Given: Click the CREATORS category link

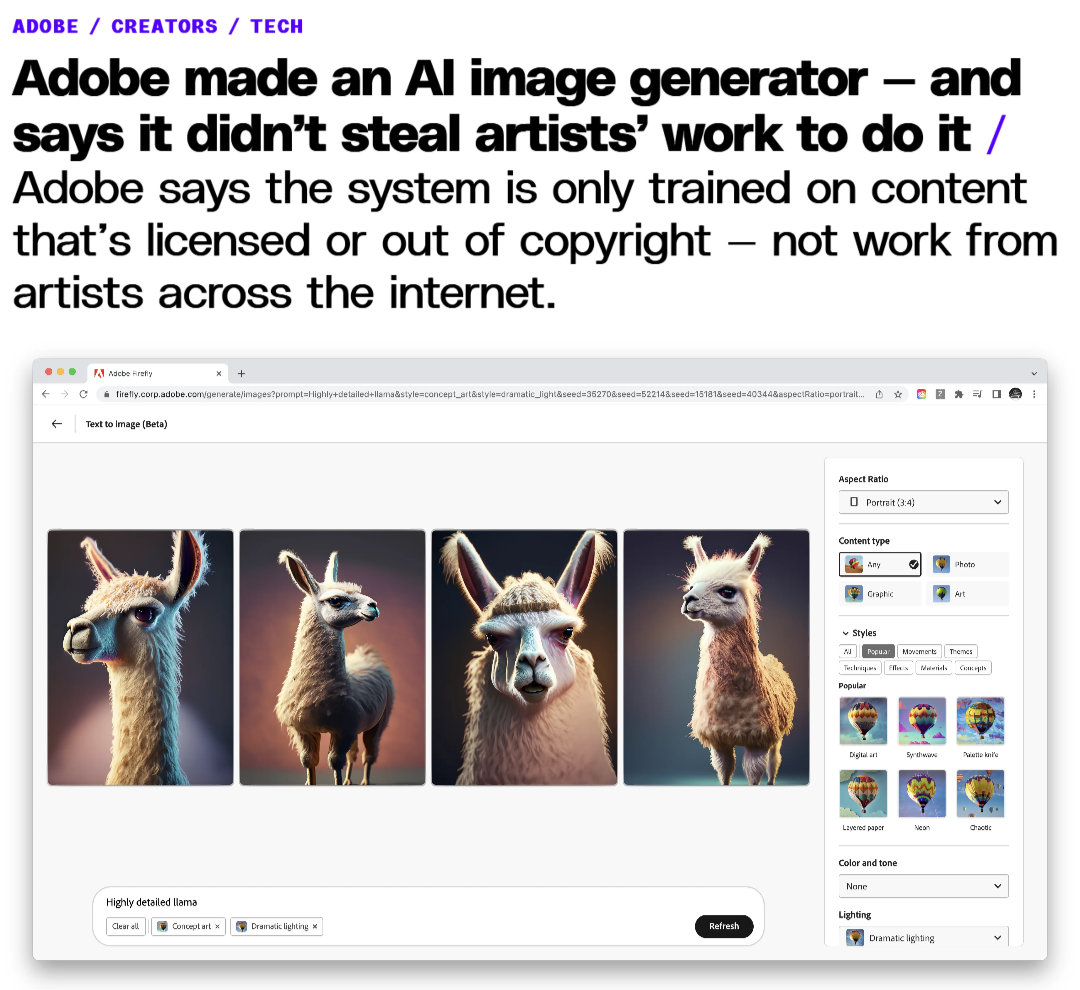Looking at the screenshot, I should tap(165, 26).
